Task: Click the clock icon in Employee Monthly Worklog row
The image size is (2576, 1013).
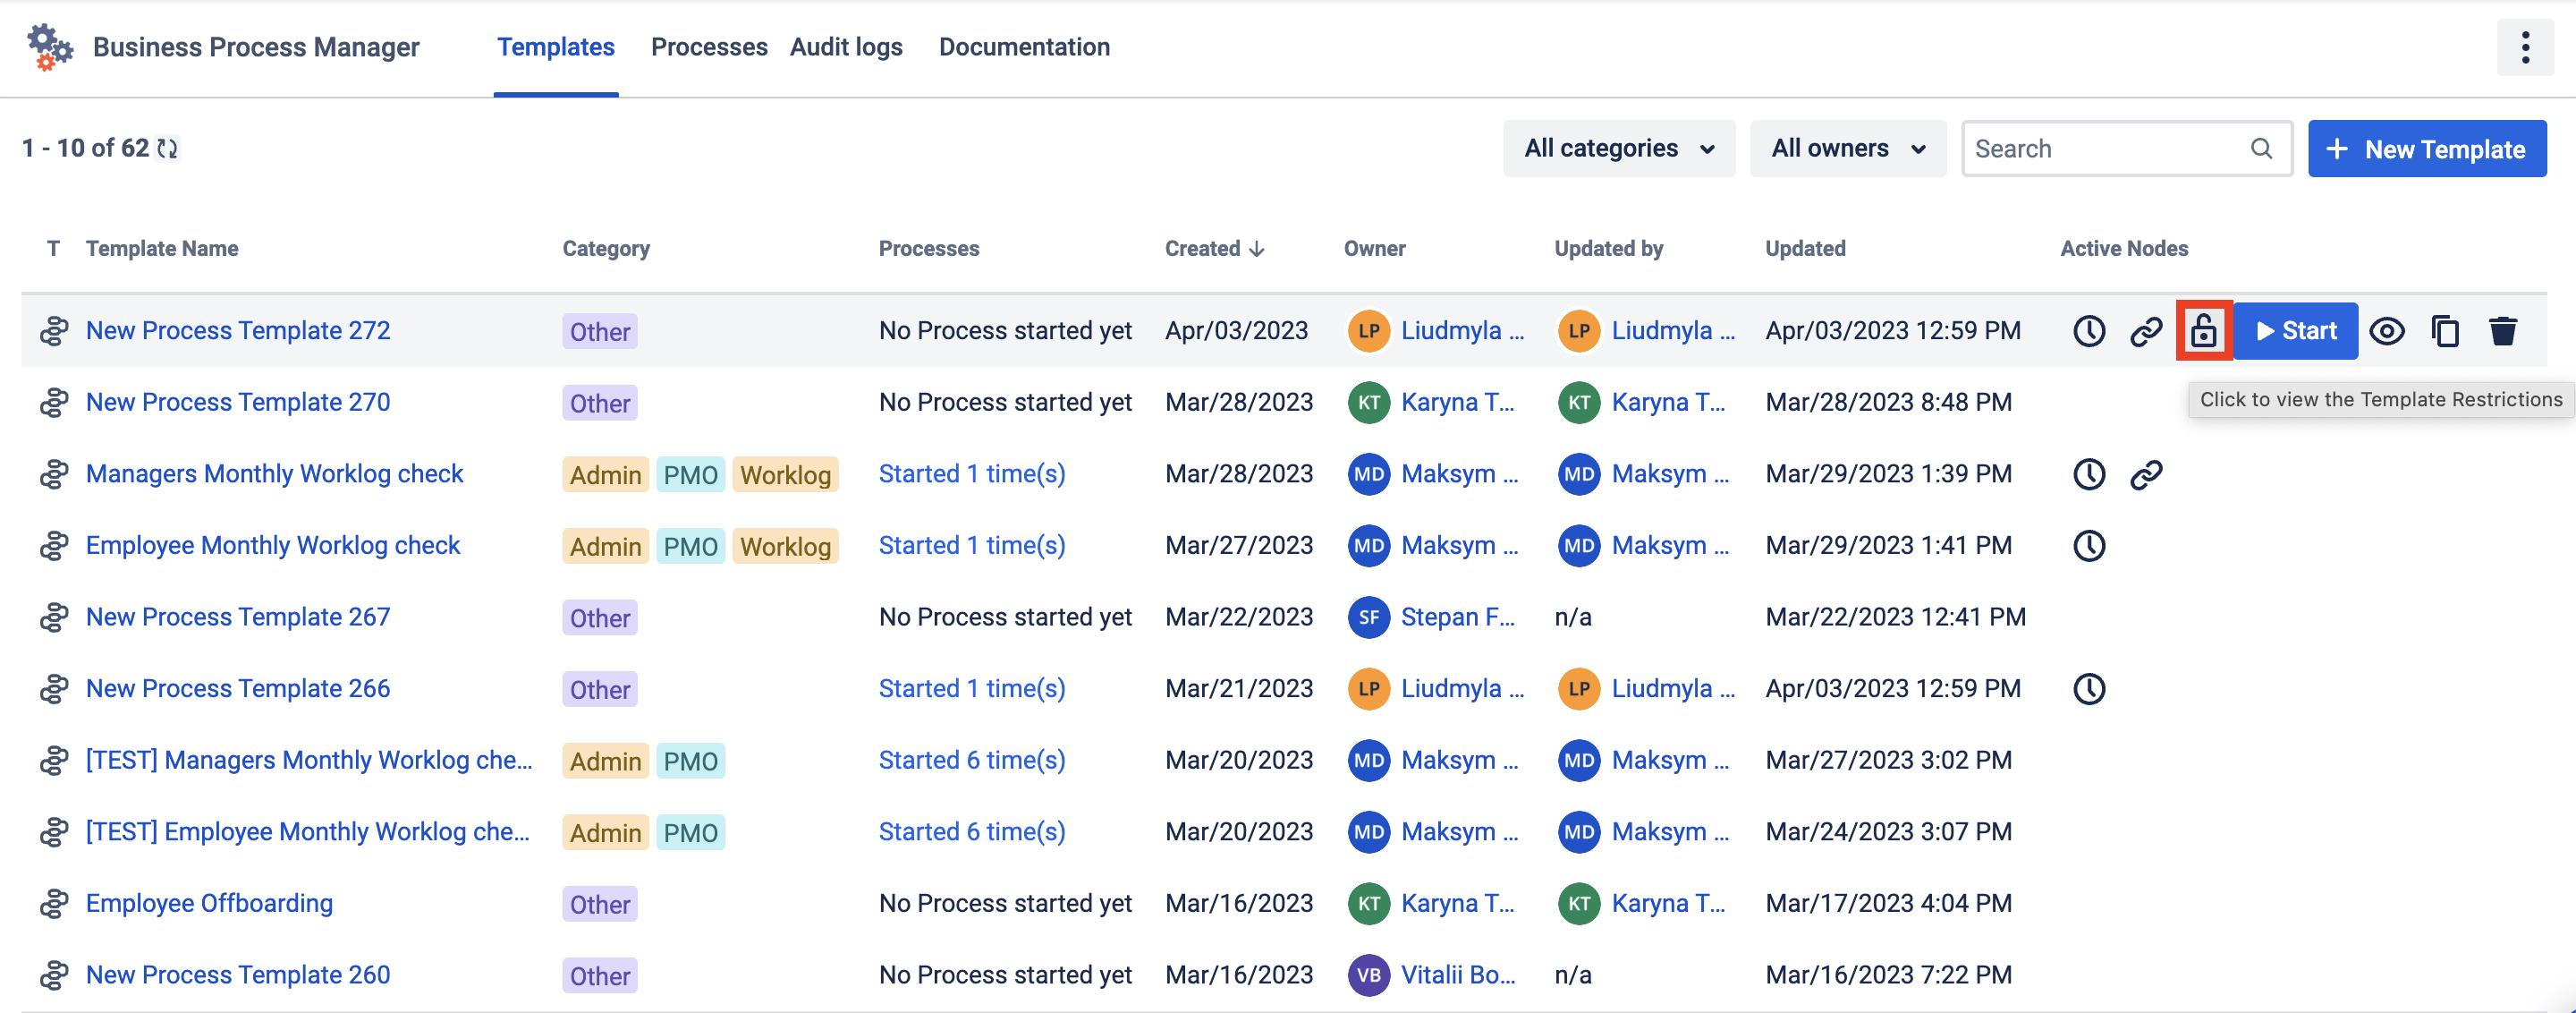Action: pyautogui.click(x=2088, y=546)
